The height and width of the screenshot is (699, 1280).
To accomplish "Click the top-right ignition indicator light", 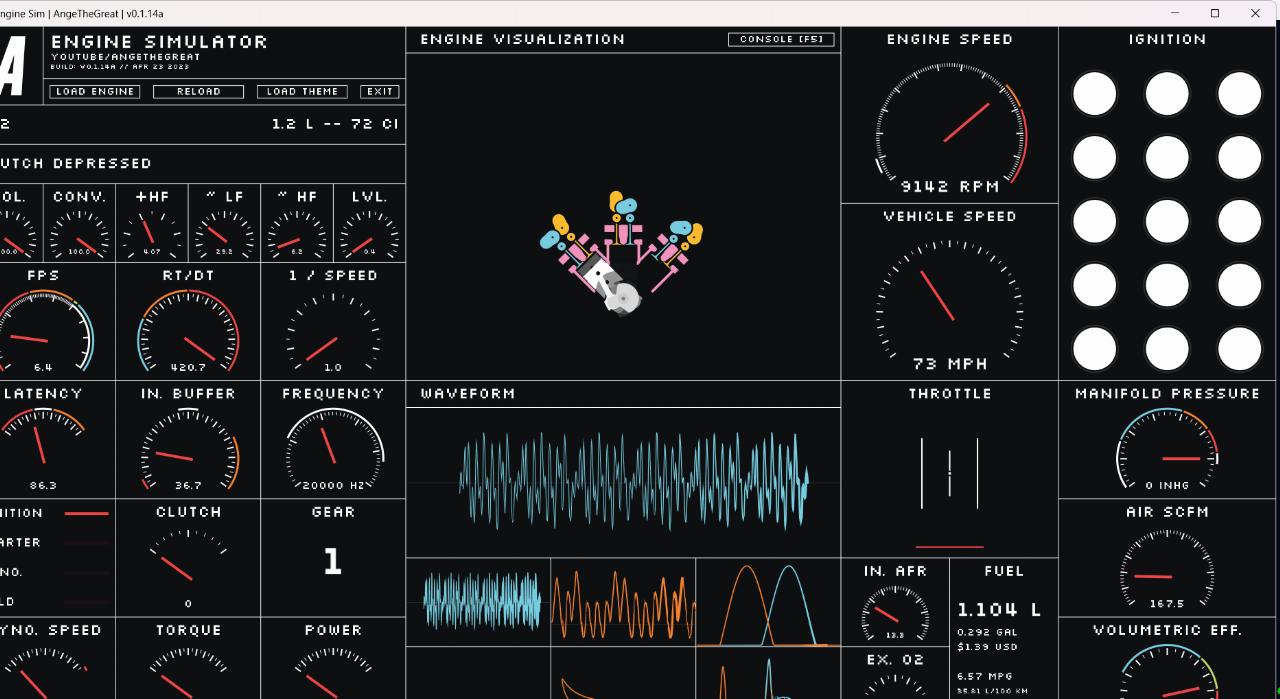I will (x=1239, y=94).
